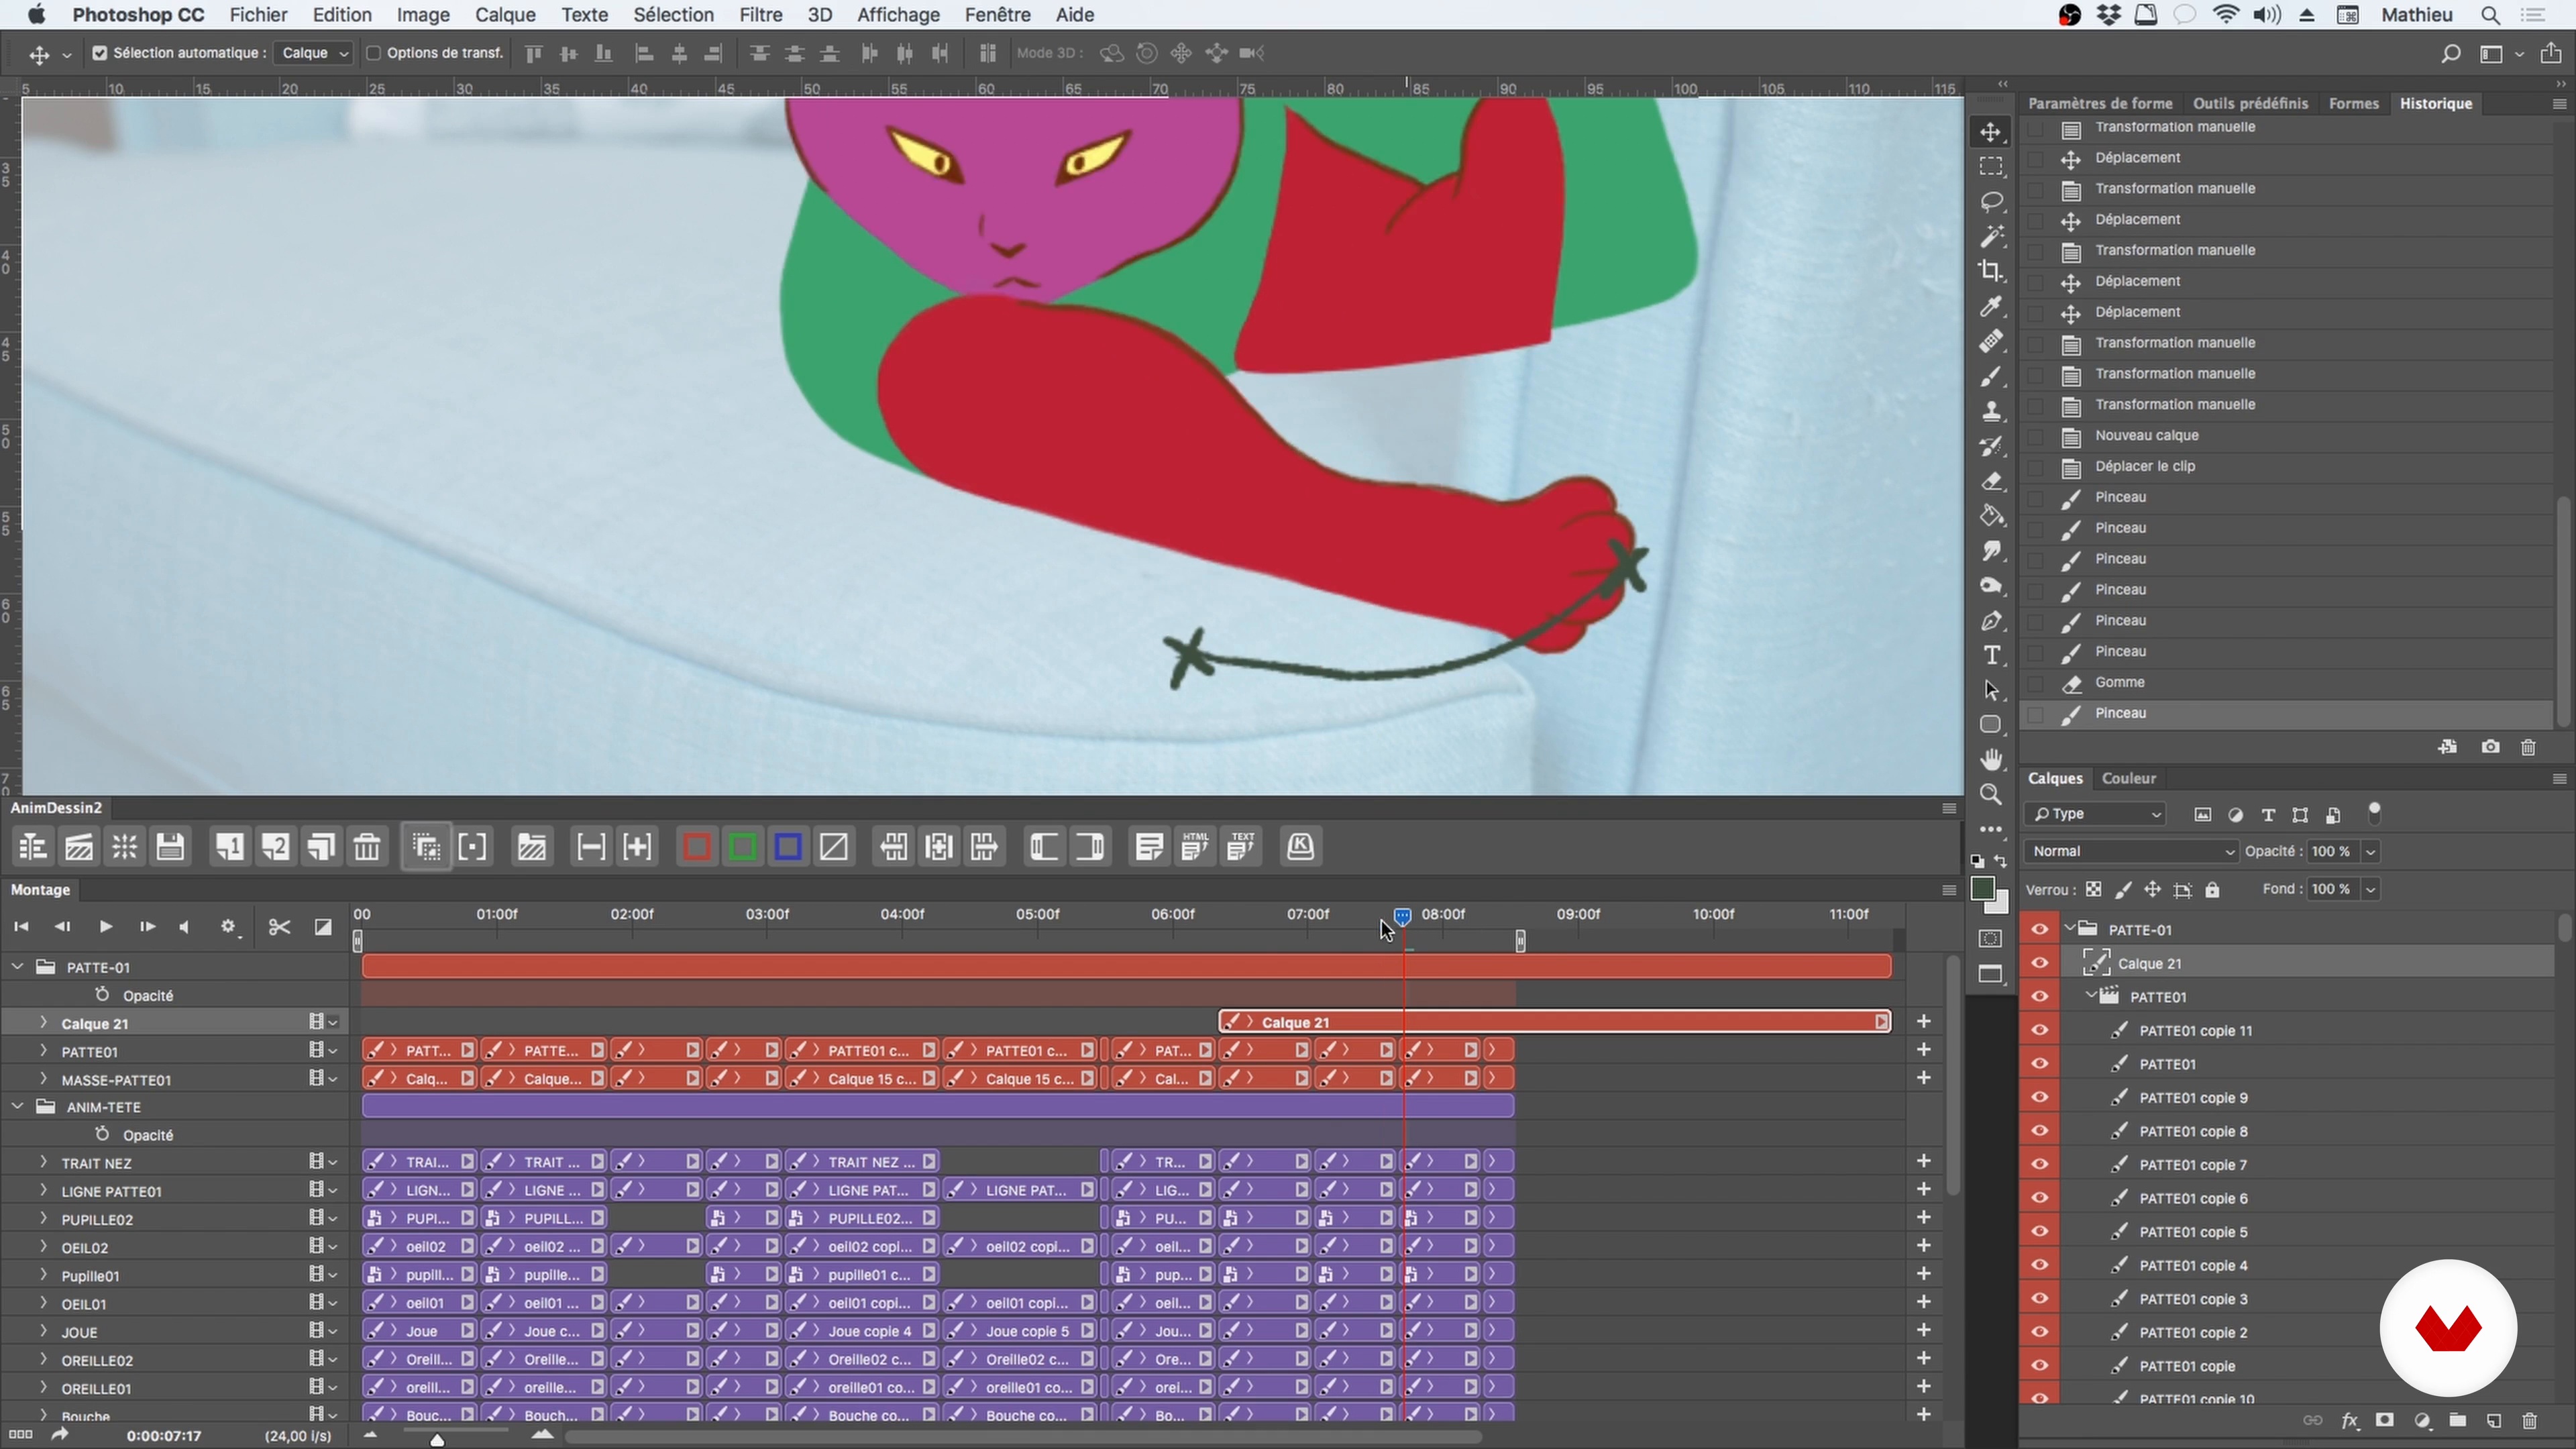The height and width of the screenshot is (1449, 2576).
Task: Open the Filtre menu
Action: pyautogui.click(x=760, y=15)
